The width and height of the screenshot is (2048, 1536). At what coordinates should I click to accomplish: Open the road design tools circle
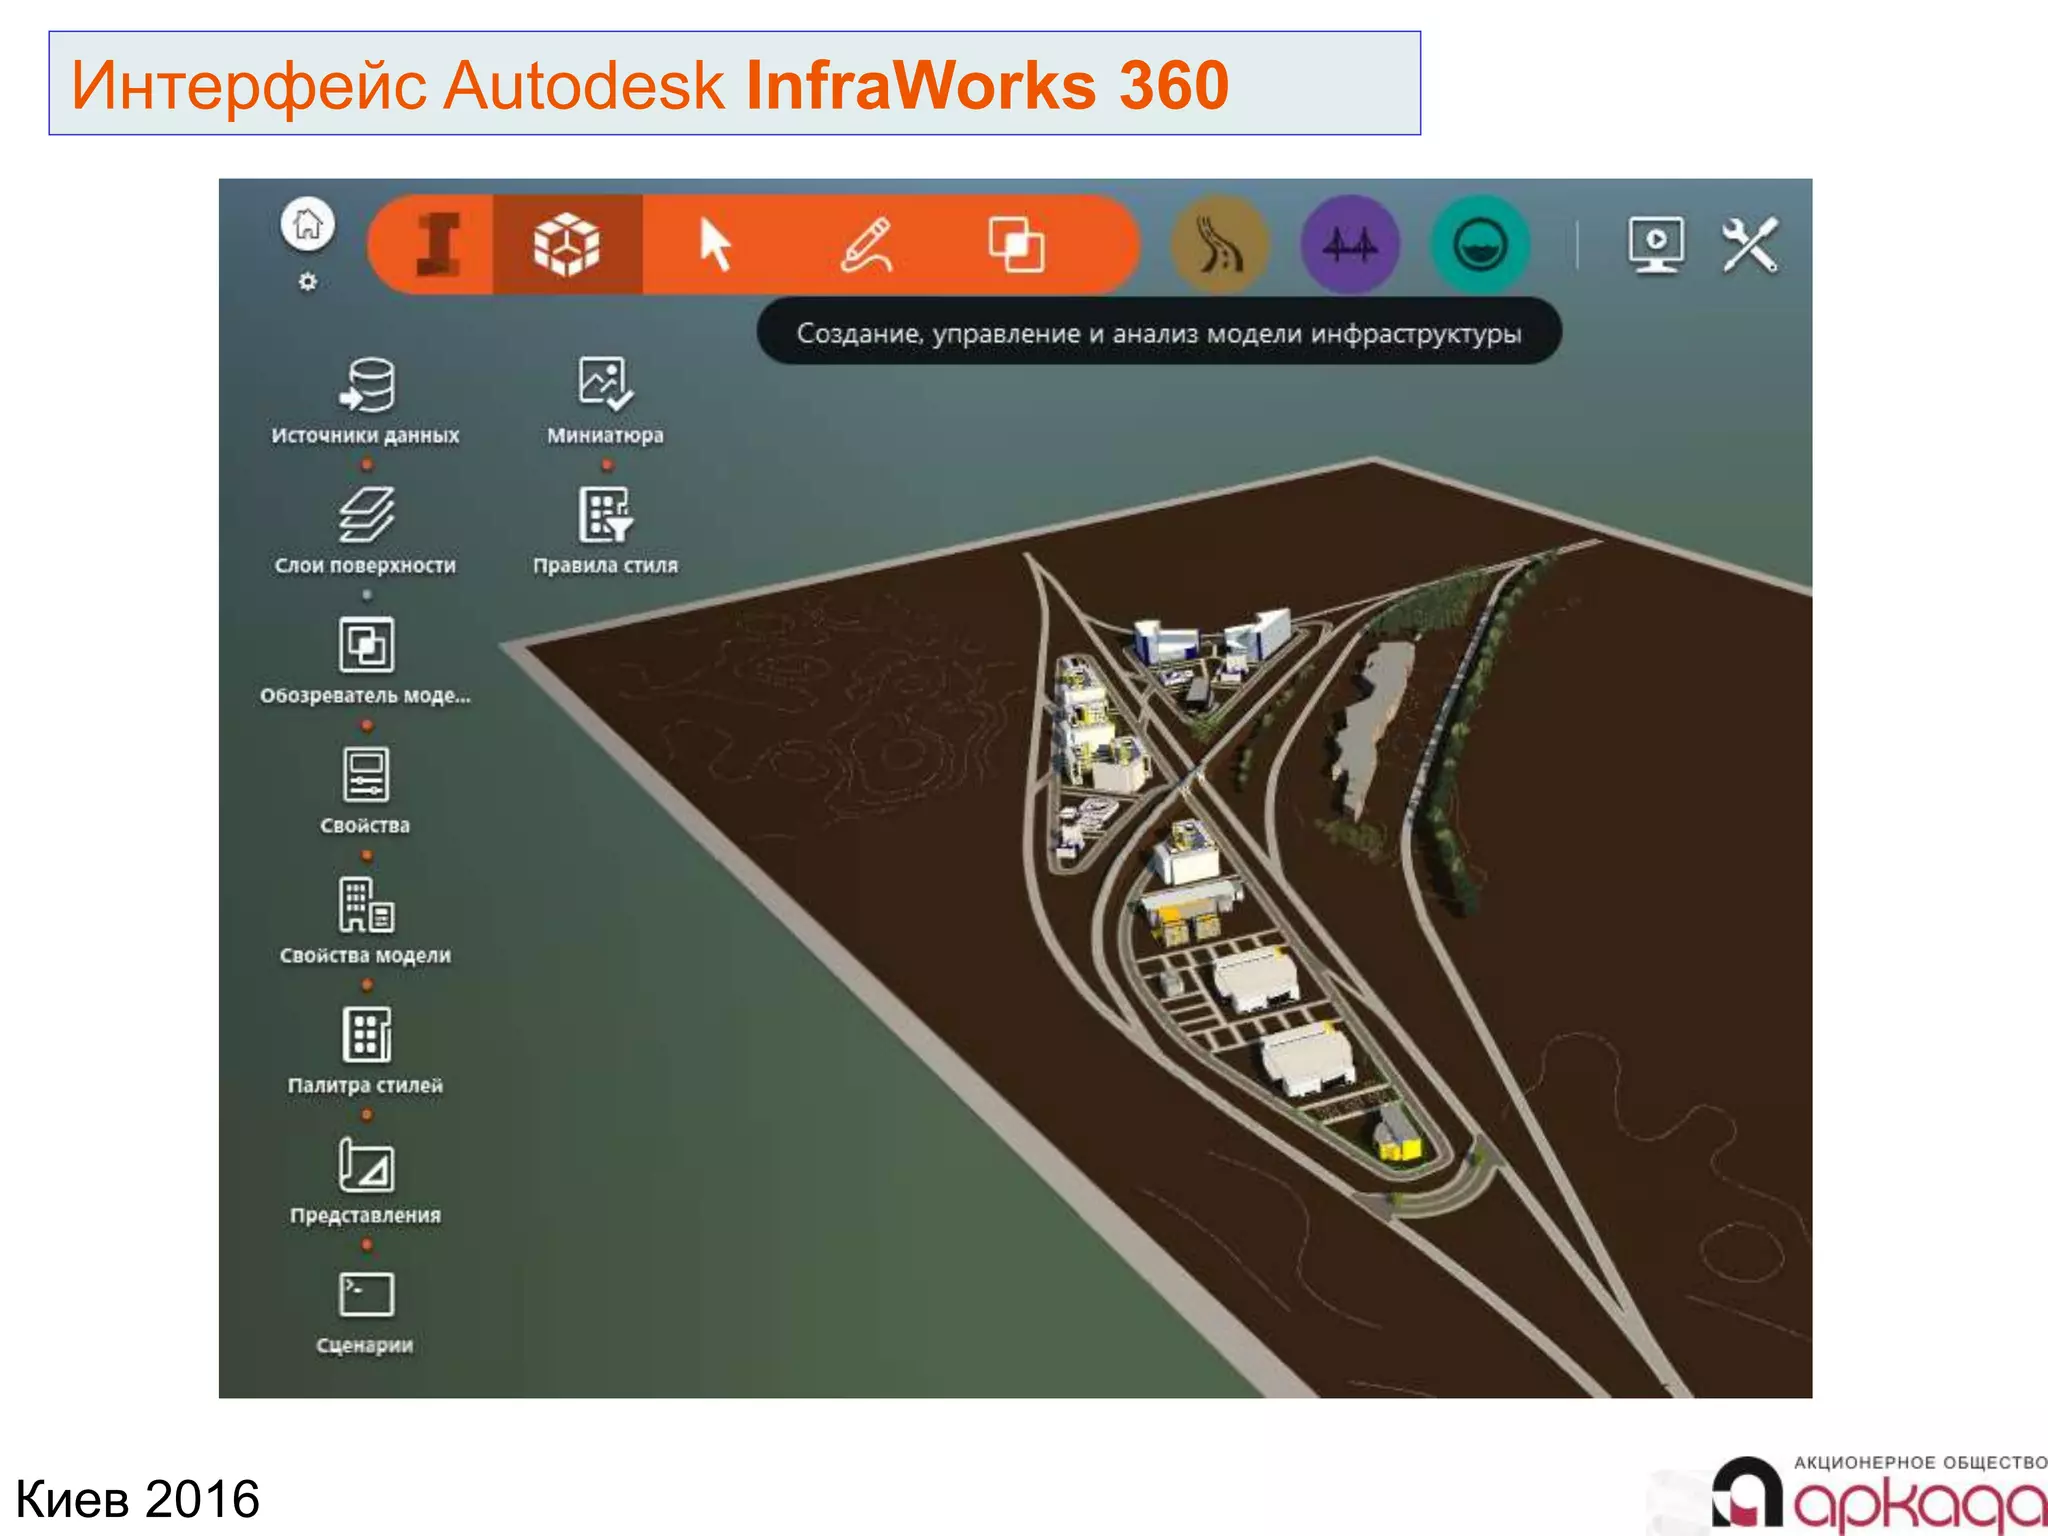point(1220,244)
